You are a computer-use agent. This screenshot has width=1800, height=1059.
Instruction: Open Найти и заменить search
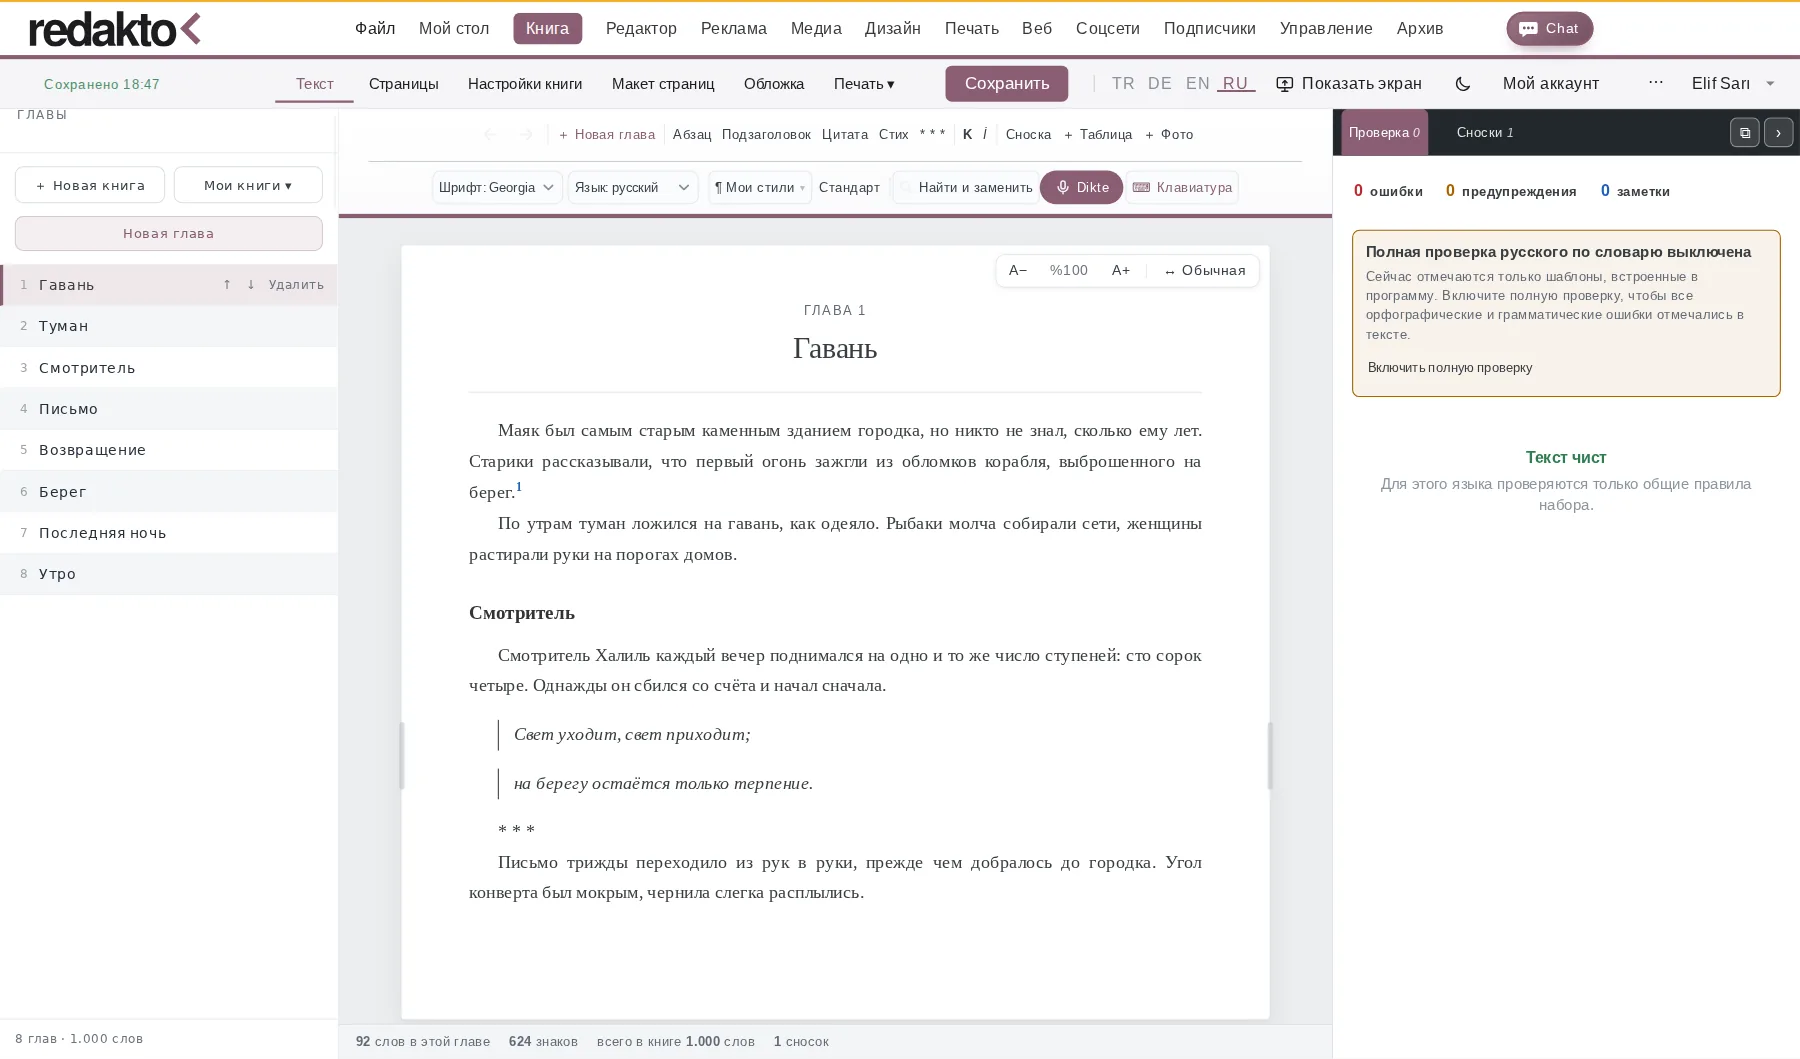pos(966,187)
